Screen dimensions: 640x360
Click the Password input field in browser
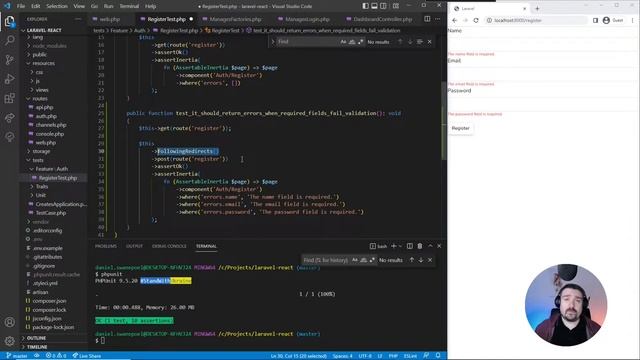543,103
